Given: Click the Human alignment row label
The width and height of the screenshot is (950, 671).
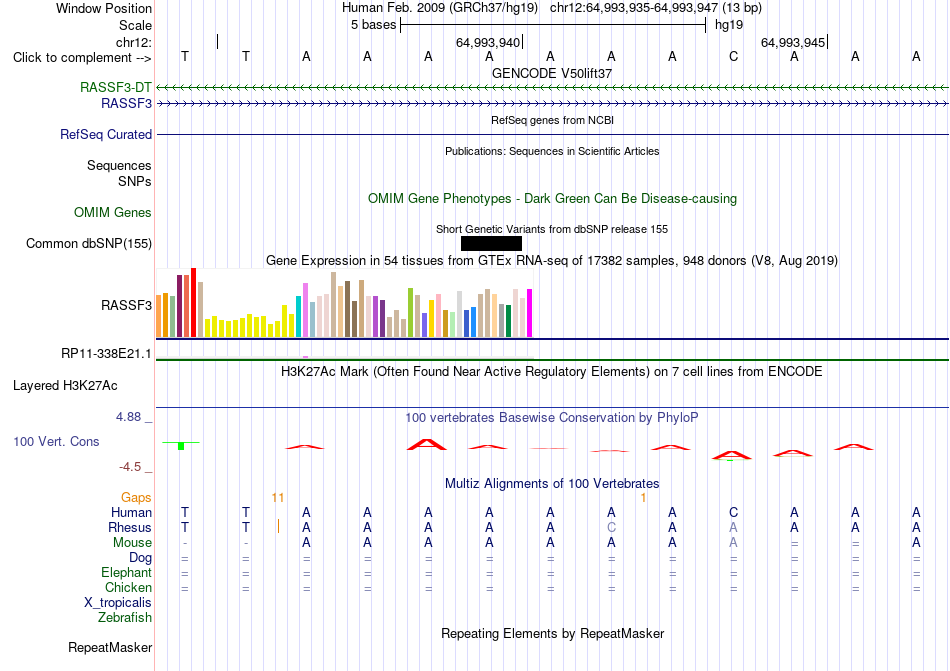Looking at the screenshot, I should pyautogui.click(x=131, y=513).
